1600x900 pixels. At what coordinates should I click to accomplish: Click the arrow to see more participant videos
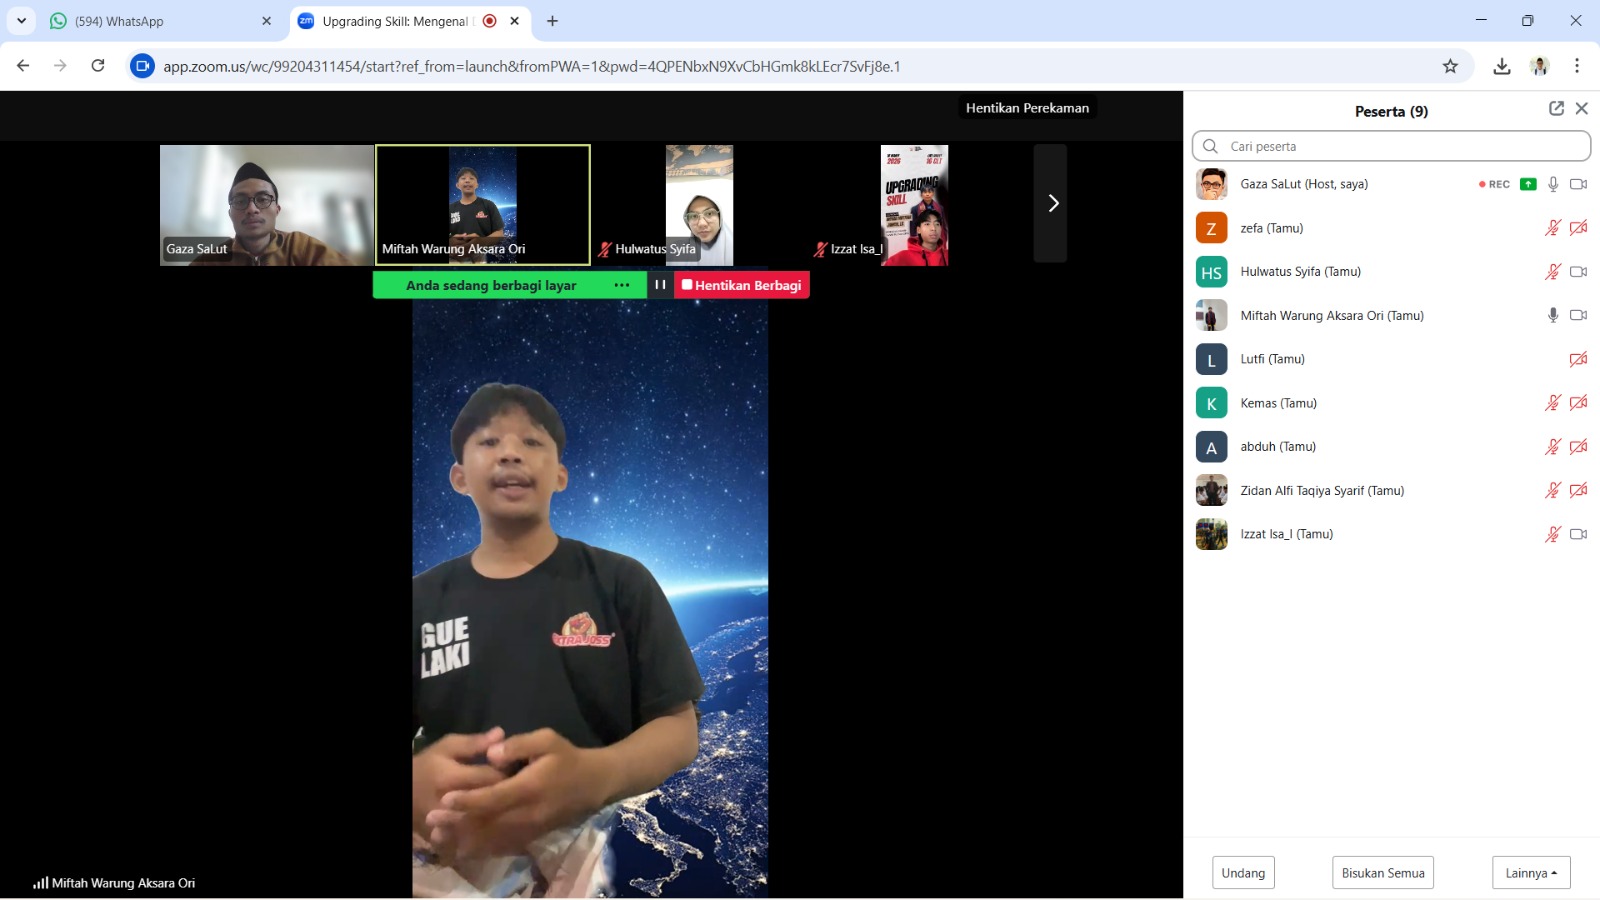pos(1051,203)
